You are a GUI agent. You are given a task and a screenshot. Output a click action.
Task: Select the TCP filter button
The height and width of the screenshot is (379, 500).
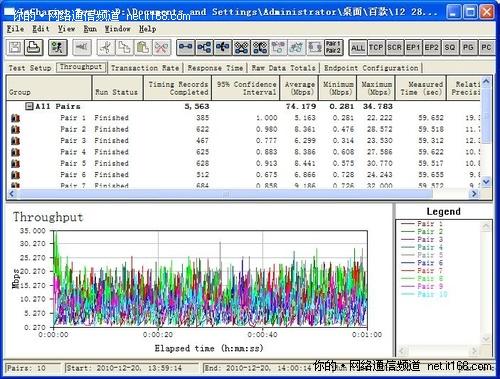pyautogui.click(x=376, y=48)
